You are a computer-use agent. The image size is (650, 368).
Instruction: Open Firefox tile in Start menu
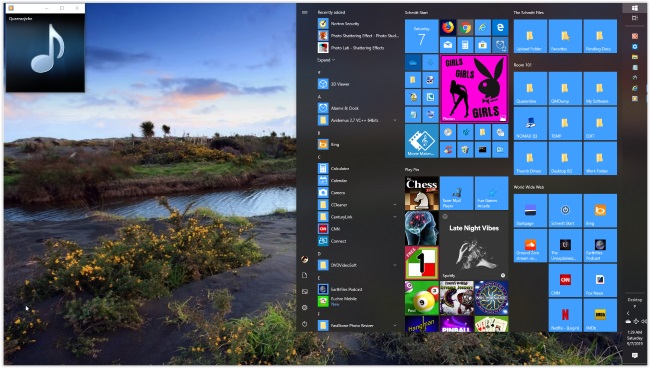point(448,27)
